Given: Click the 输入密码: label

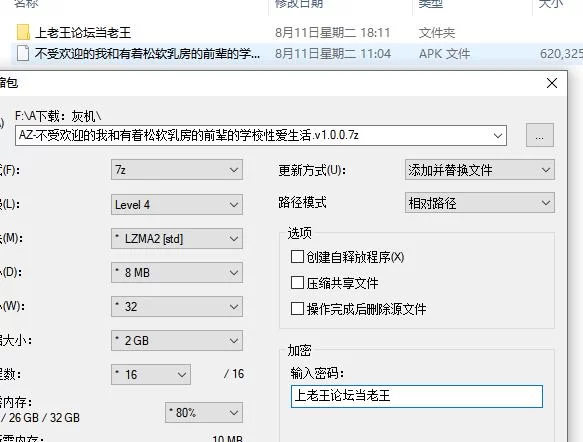Looking at the screenshot, I should [318, 373].
